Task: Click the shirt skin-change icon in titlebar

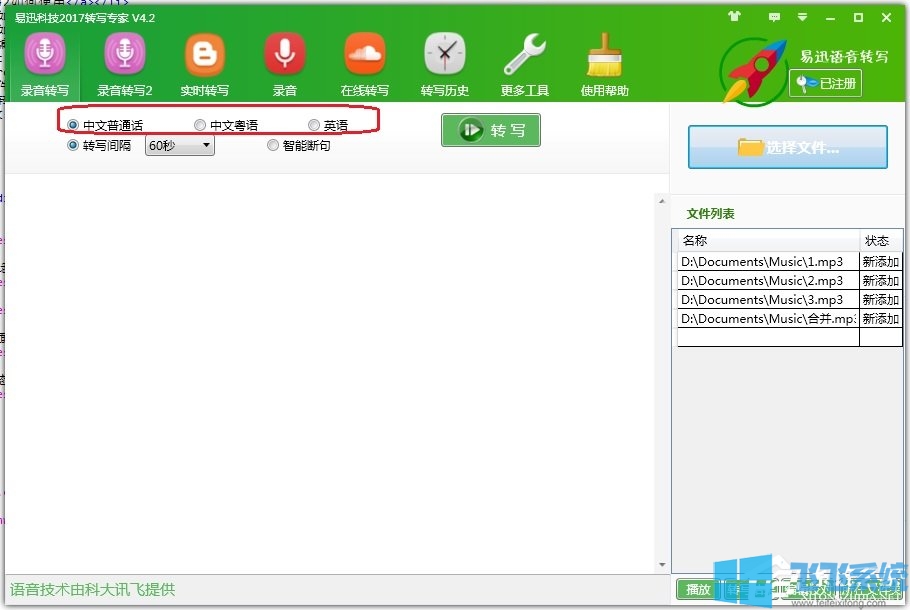Action: coord(736,17)
